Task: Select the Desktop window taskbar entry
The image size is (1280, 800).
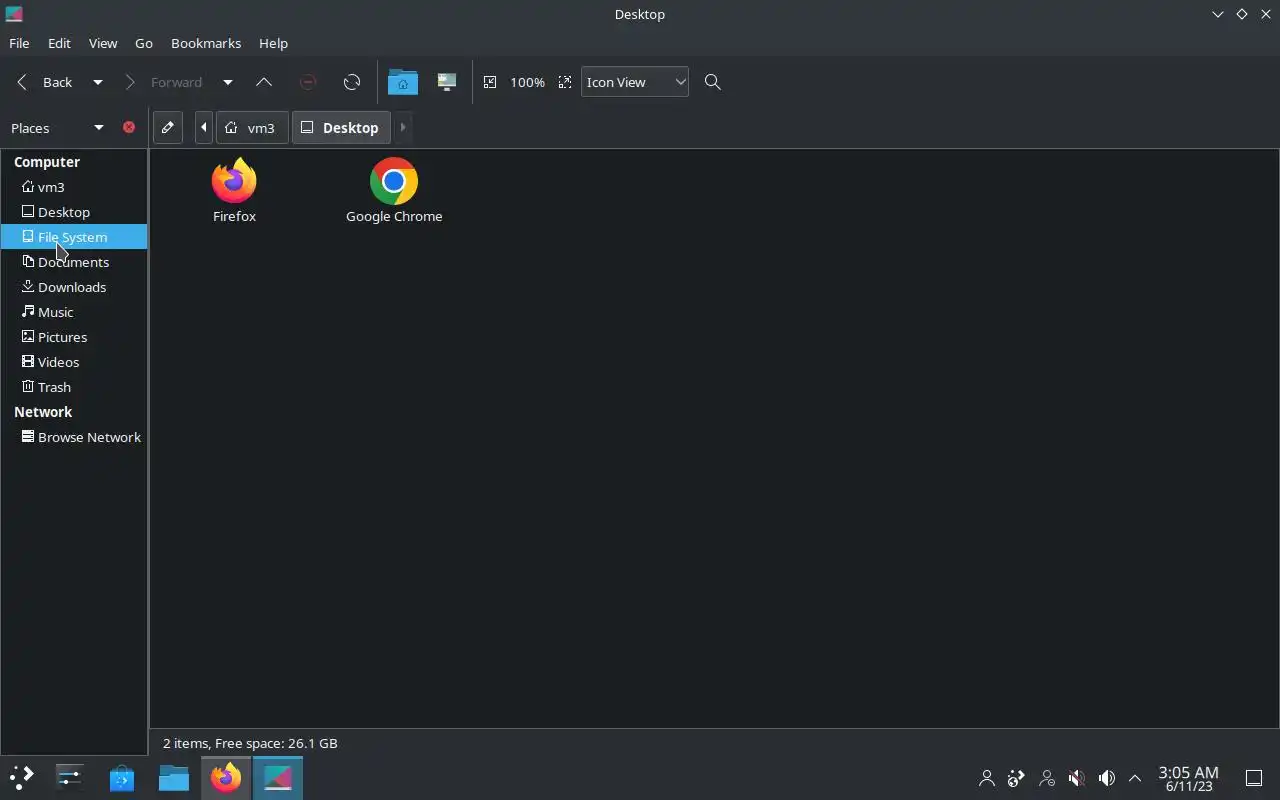Action: coord(278,777)
